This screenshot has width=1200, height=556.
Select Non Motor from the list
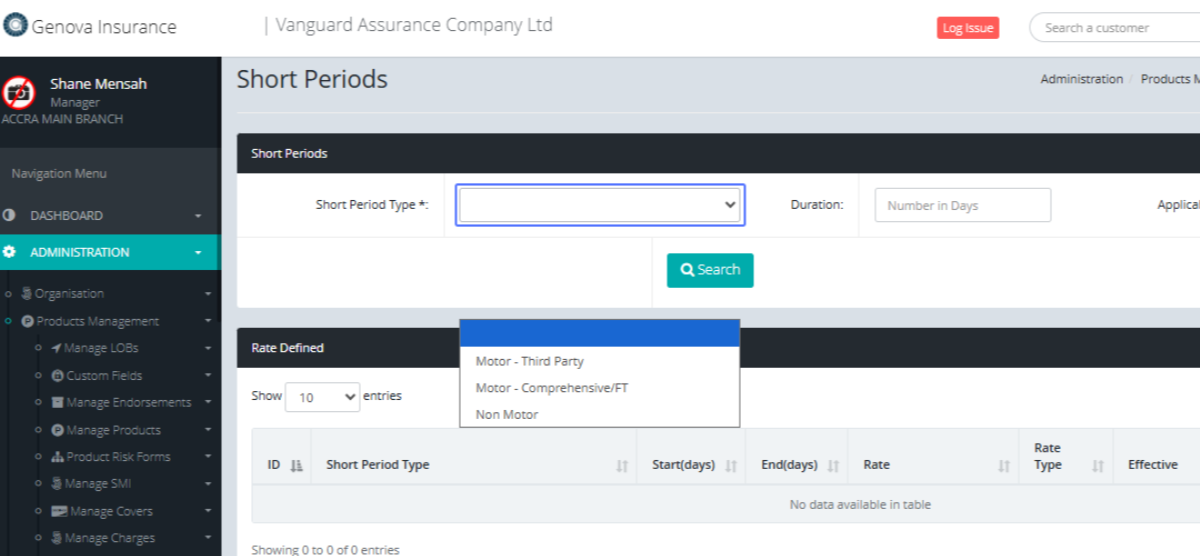coord(506,414)
